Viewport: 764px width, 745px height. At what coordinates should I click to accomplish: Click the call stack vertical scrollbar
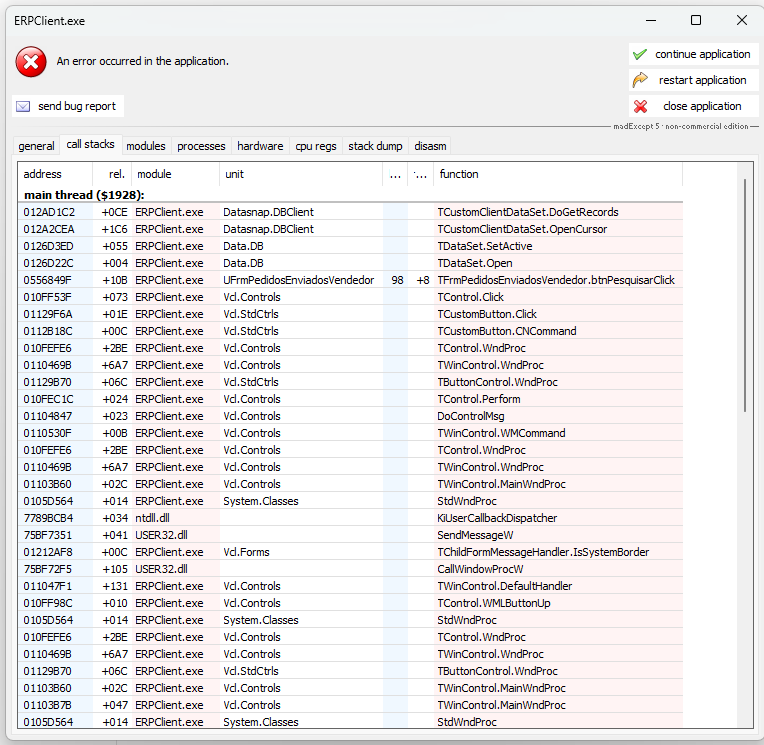pyautogui.click(x=743, y=450)
